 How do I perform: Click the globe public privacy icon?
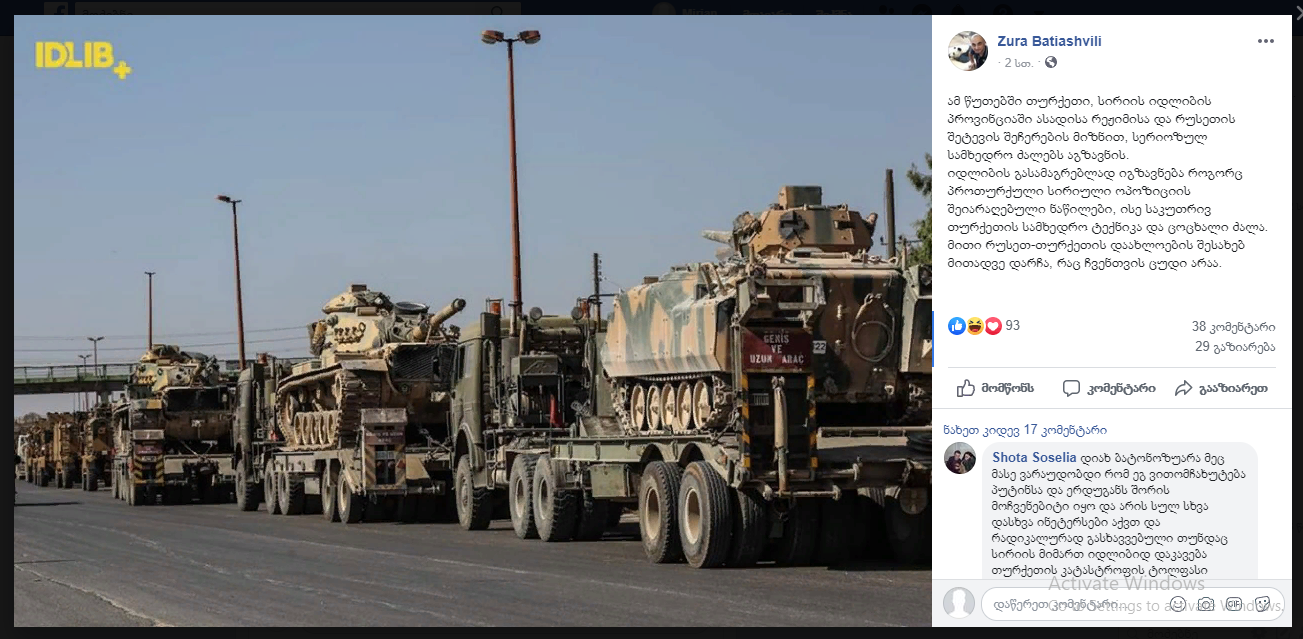(1051, 62)
